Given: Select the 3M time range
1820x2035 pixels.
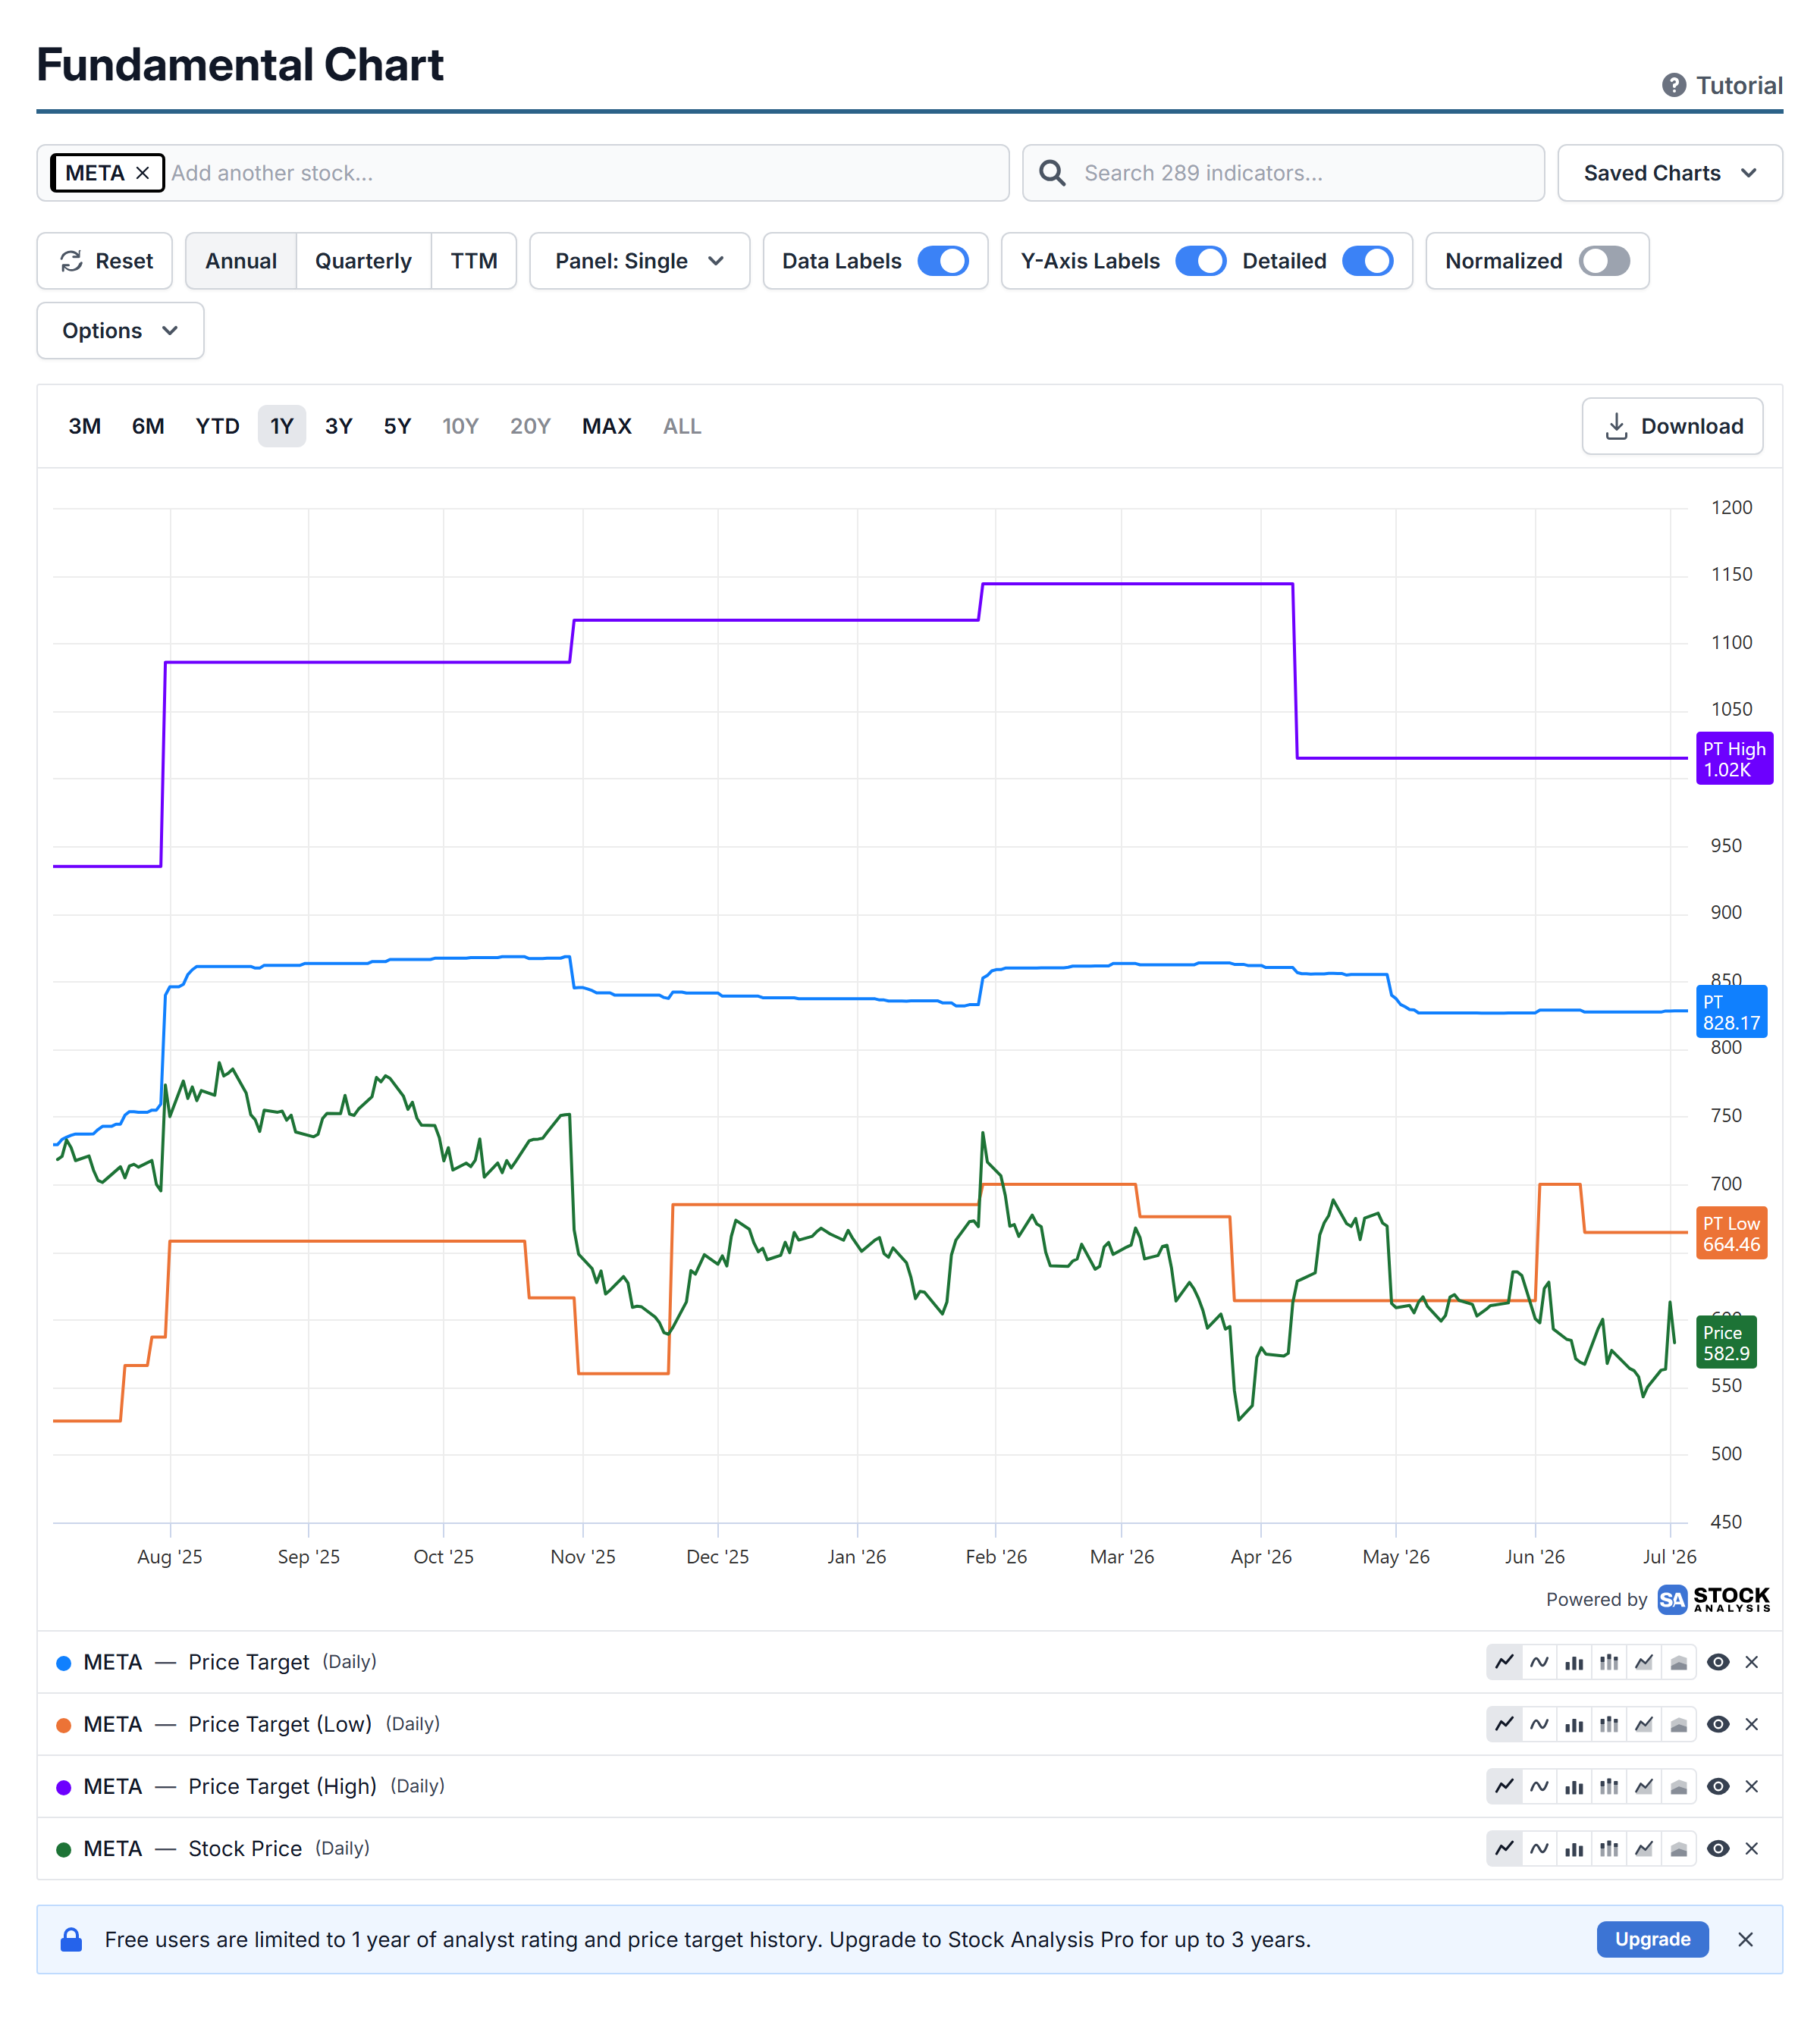Looking at the screenshot, I should click(85, 426).
